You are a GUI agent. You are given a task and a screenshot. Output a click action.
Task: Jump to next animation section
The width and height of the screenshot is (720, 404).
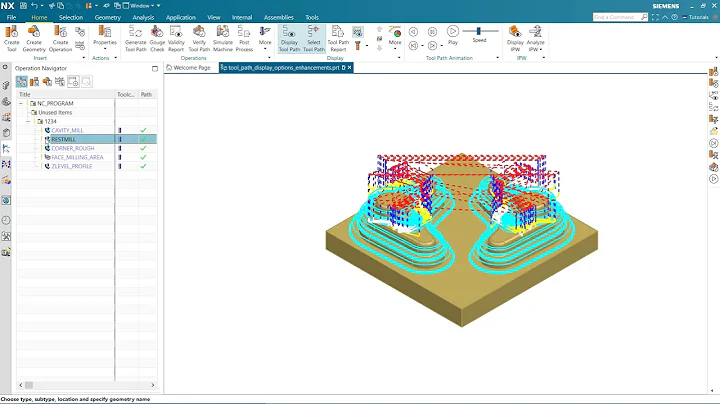[x=432, y=45]
